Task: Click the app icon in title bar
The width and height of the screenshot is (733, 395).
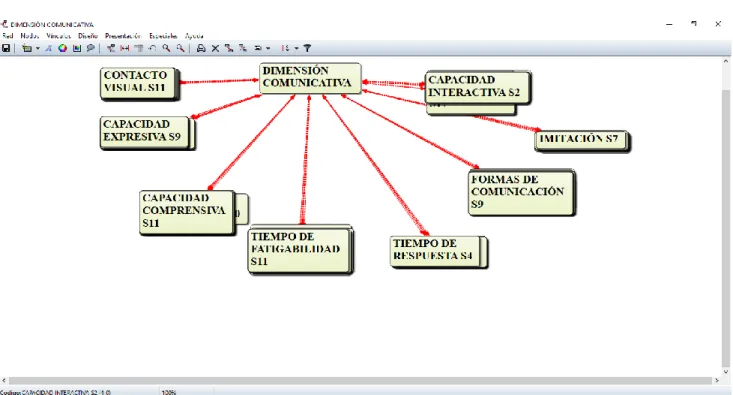Action: 5,24
